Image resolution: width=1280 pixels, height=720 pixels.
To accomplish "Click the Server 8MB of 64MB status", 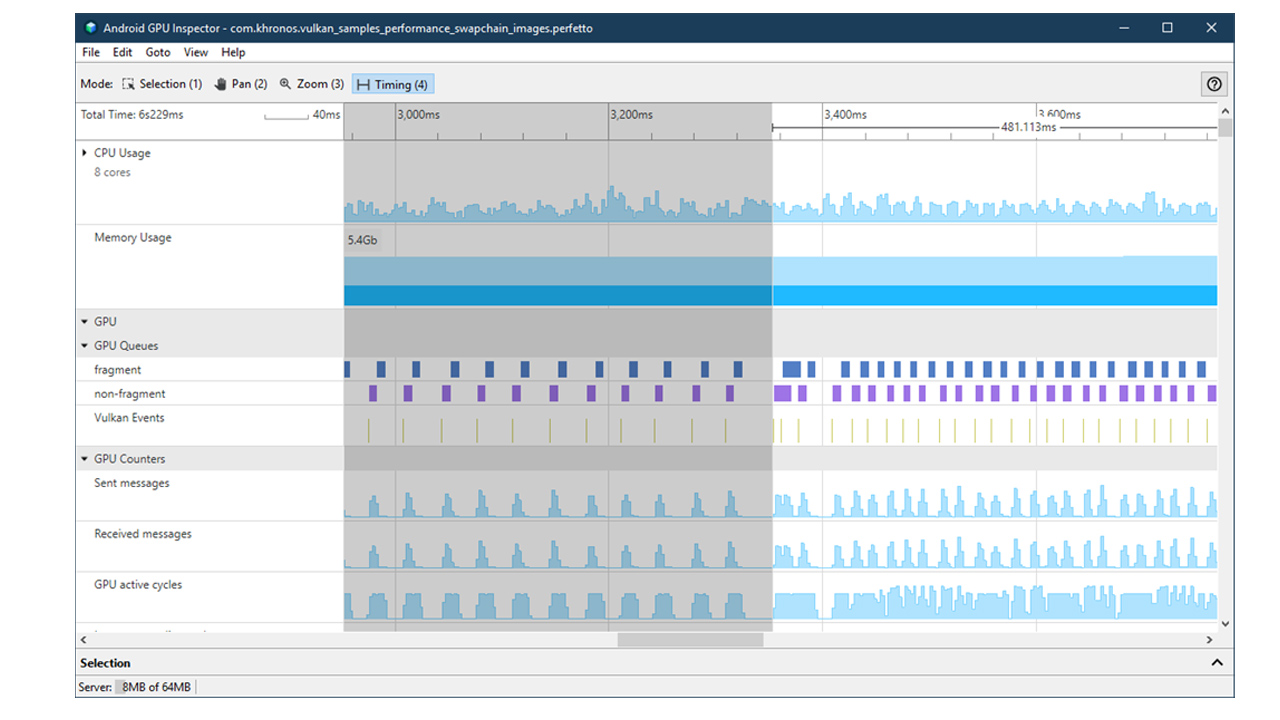I will coord(135,687).
